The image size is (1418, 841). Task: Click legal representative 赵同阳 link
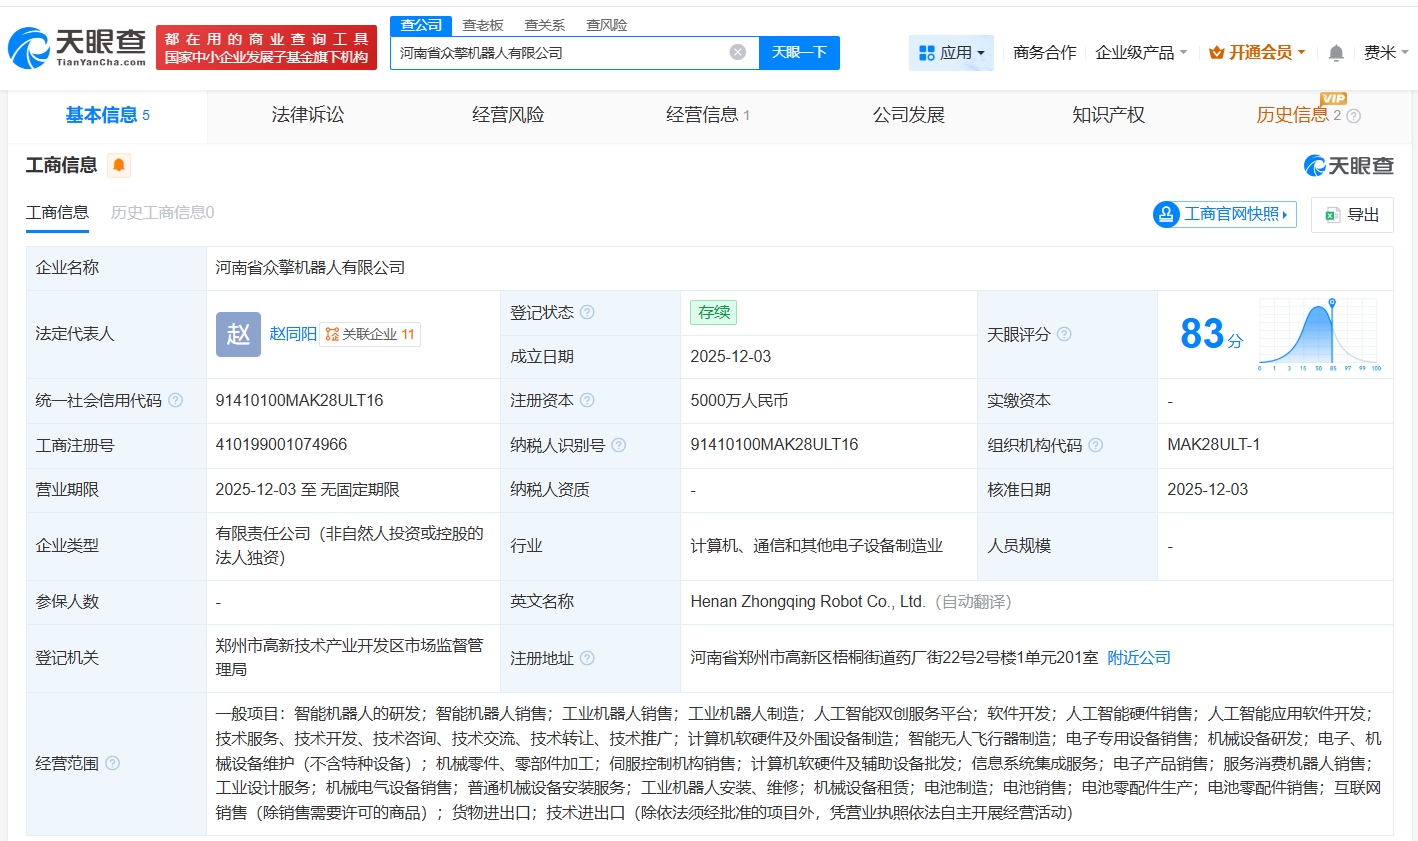294,334
